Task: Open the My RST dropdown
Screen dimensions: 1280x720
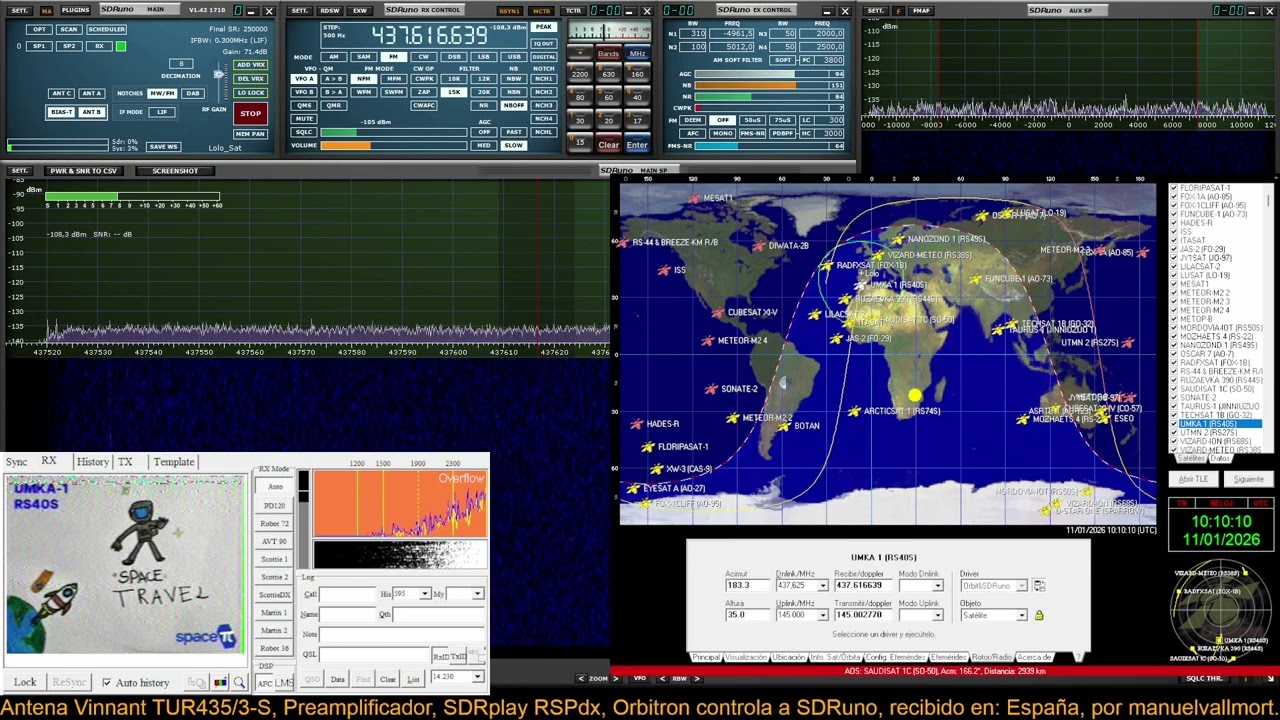Action: pyautogui.click(x=477, y=594)
